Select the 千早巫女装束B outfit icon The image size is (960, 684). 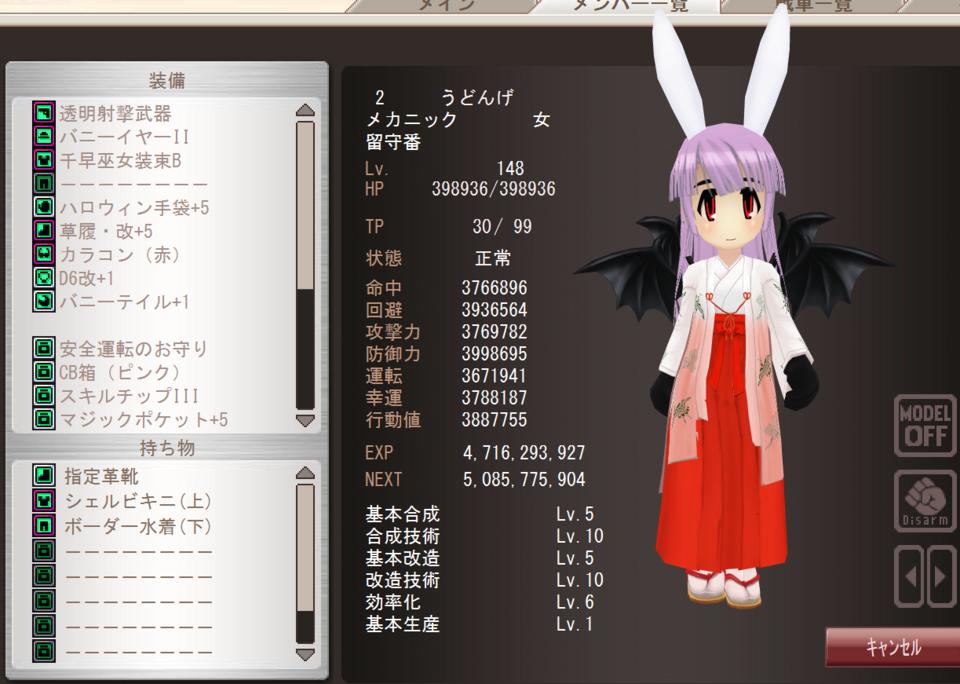[43, 160]
